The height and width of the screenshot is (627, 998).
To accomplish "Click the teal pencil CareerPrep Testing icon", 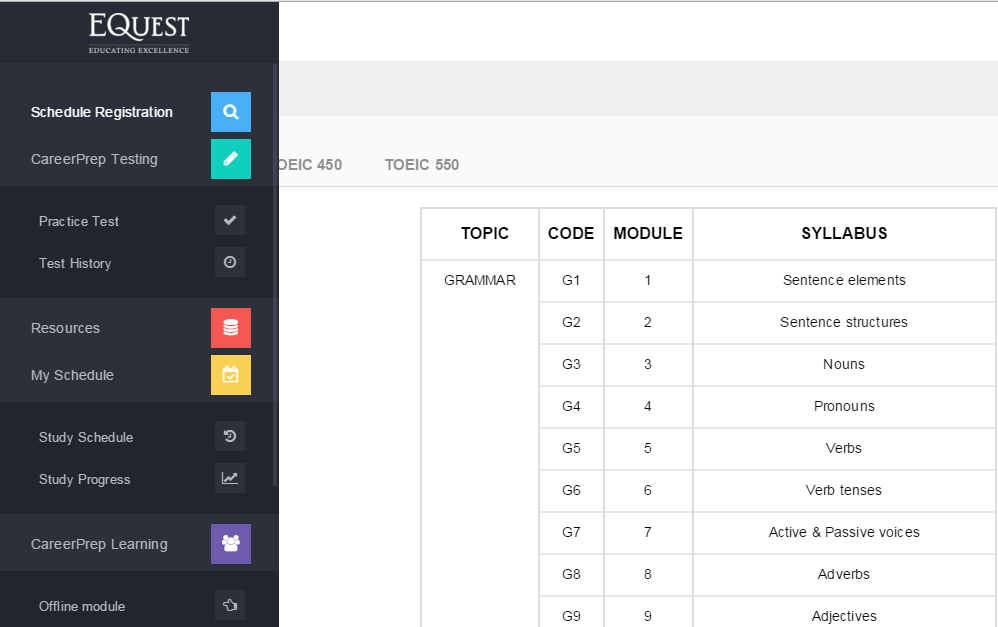I will tap(230, 159).
